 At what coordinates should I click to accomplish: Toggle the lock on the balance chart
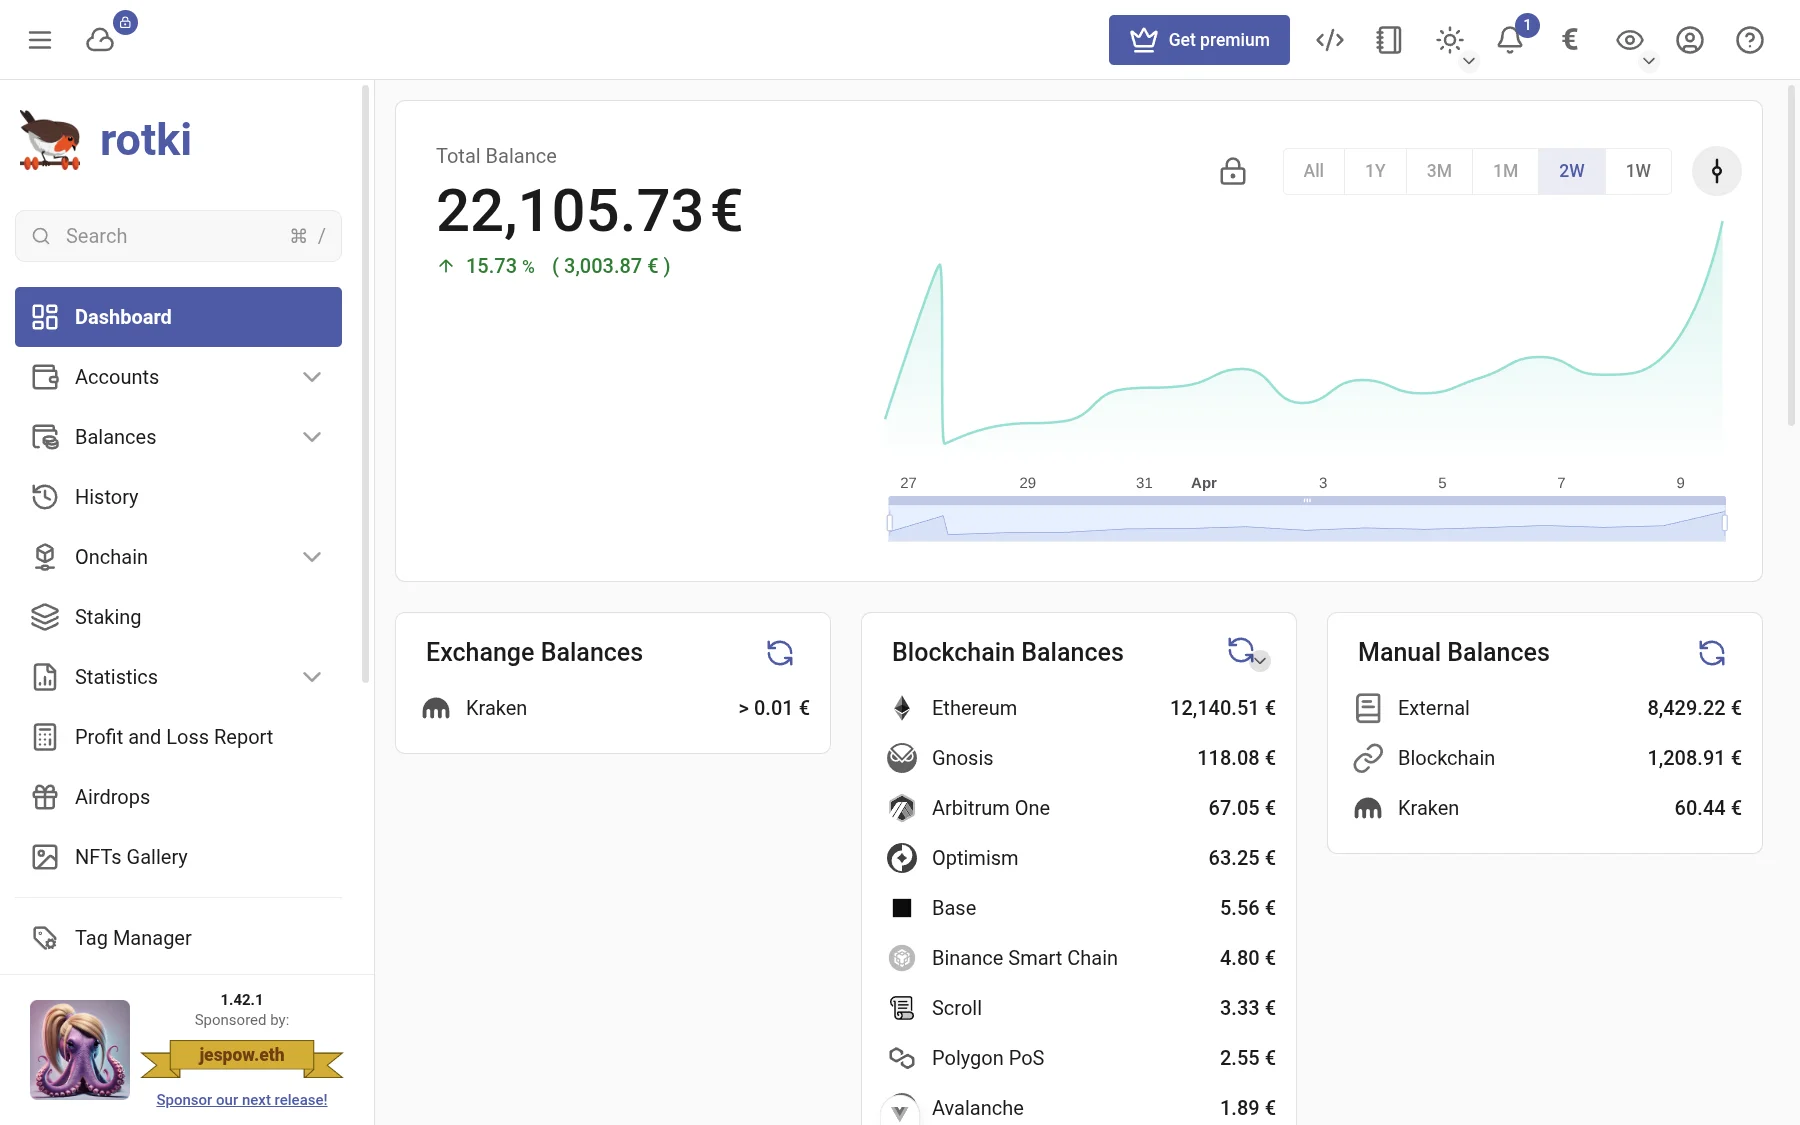click(1233, 171)
